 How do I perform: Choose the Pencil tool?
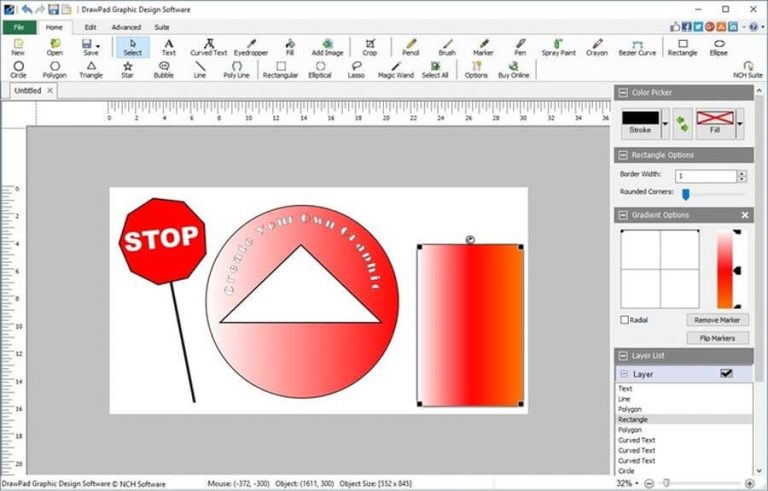point(410,47)
